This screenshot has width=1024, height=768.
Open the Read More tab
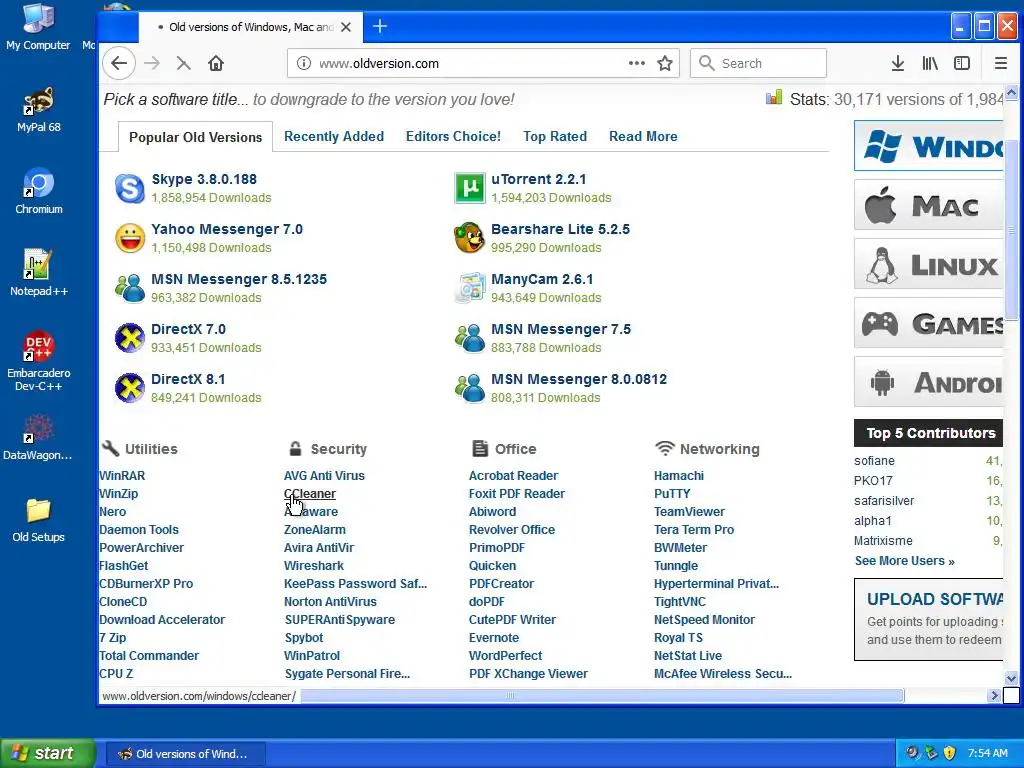click(643, 136)
